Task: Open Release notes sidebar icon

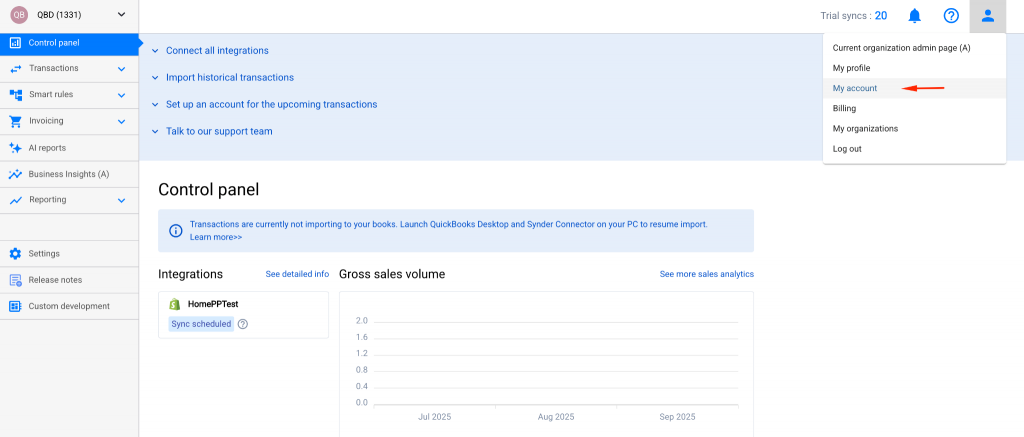Action: (x=16, y=280)
